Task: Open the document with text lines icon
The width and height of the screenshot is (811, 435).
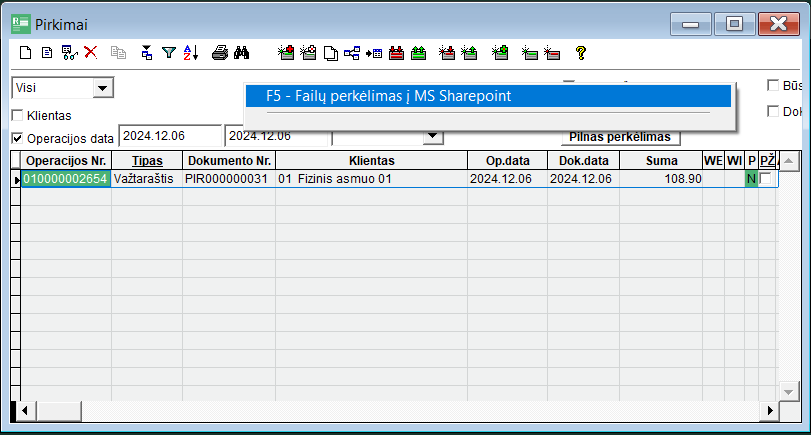Action: coord(47,53)
